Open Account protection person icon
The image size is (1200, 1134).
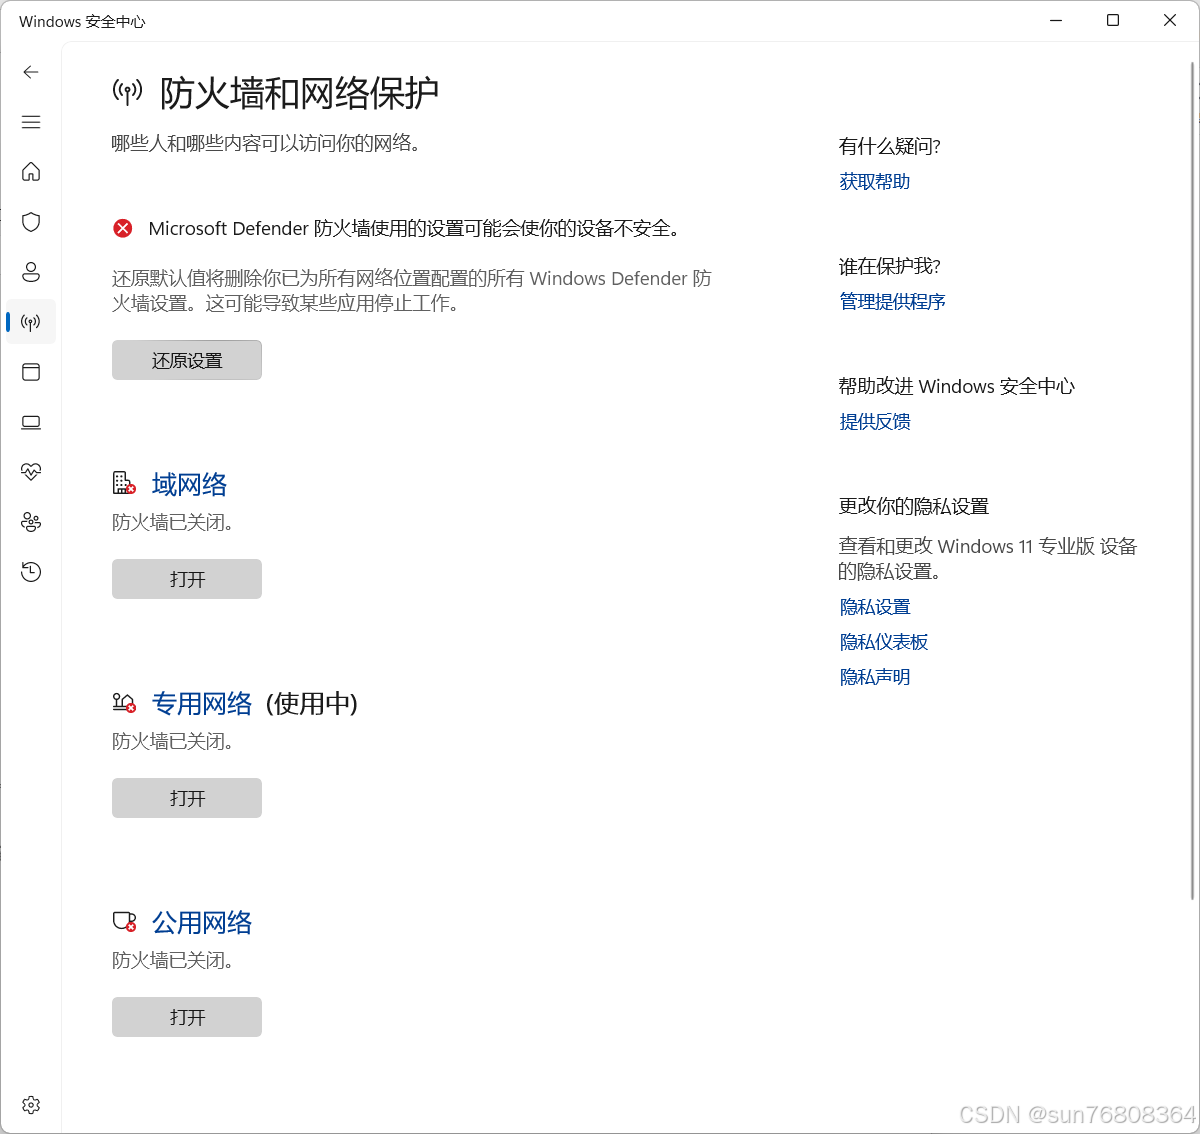click(x=31, y=272)
